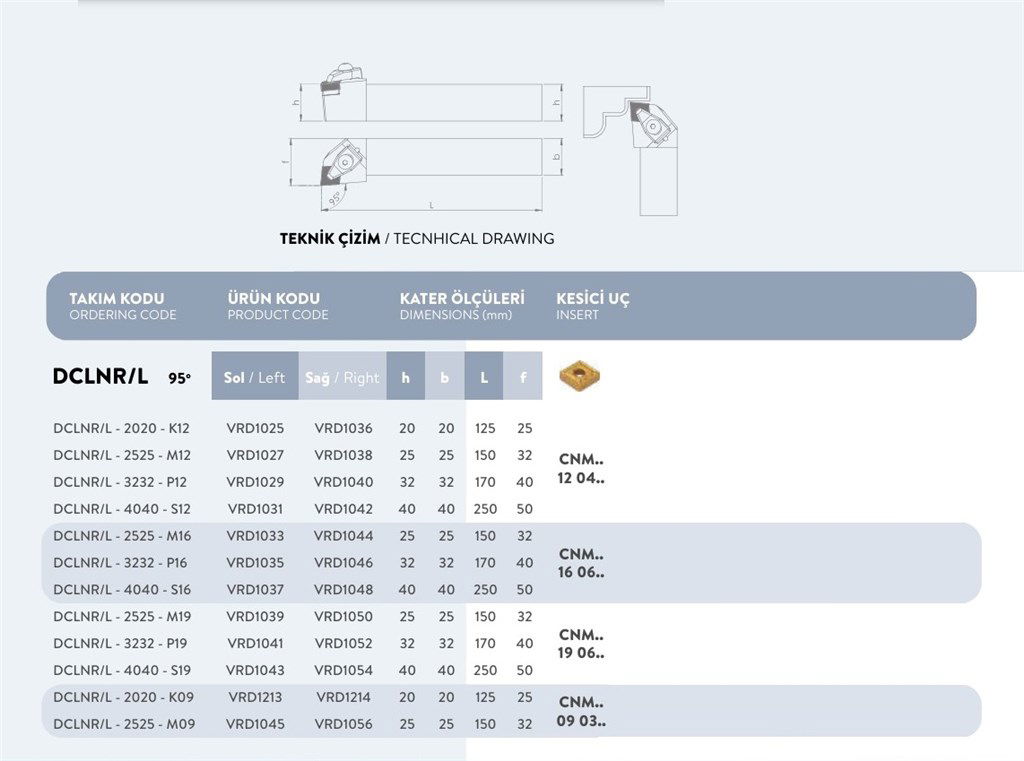Click the VRD1025 product code
1024x761 pixels.
coord(255,428)
